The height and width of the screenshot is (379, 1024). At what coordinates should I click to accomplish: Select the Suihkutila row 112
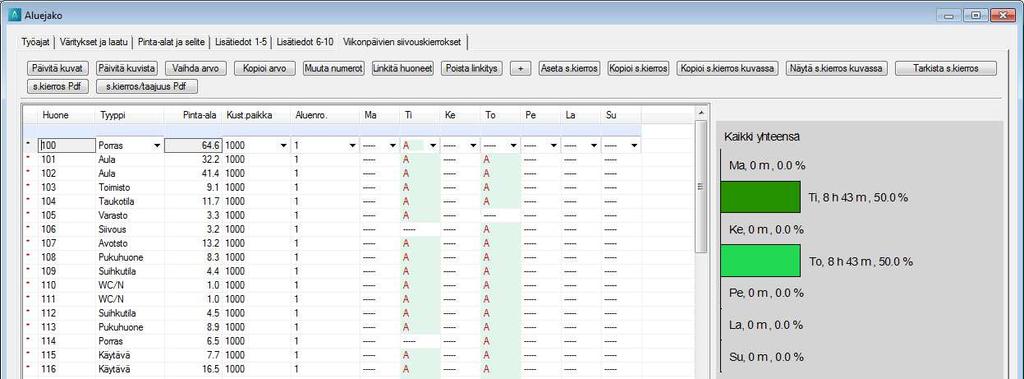coord(332,313)
